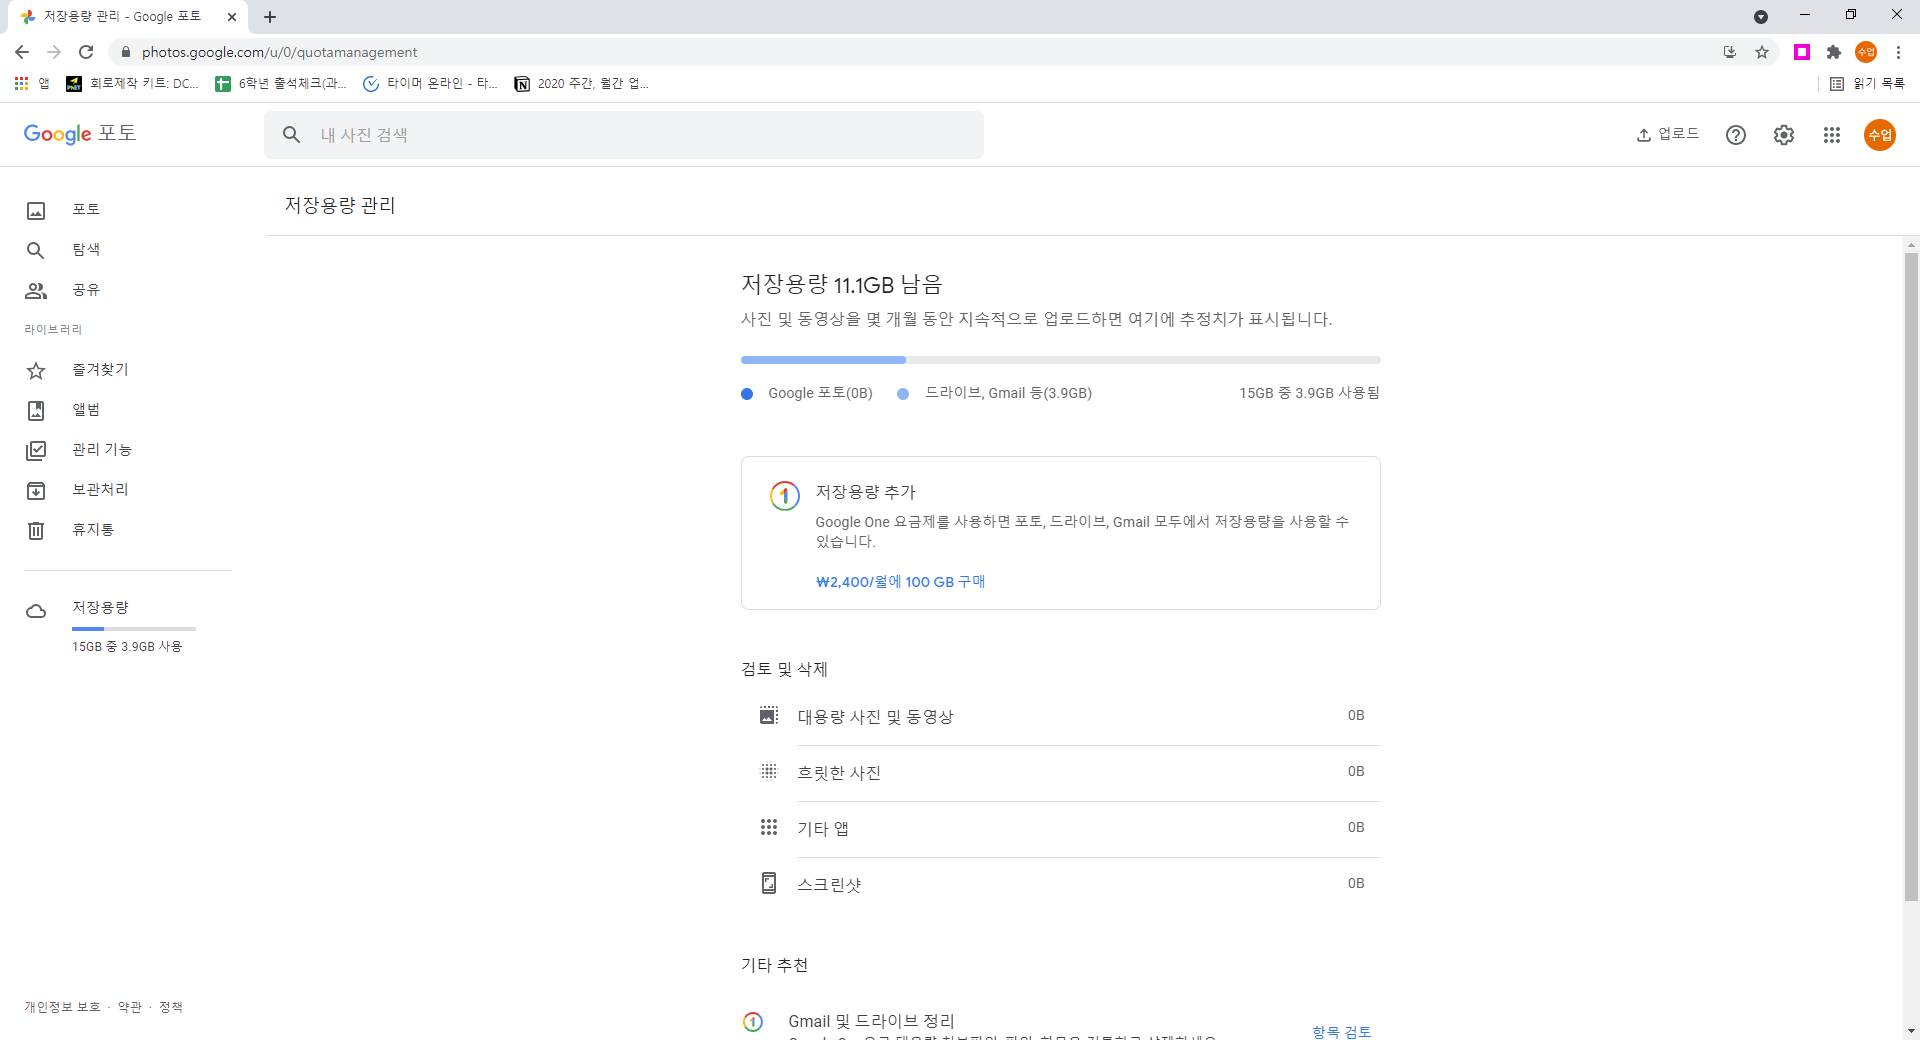
Task: Click the ₩2,400/월에 100 GB 구매 link
Action: pos(900,581)
